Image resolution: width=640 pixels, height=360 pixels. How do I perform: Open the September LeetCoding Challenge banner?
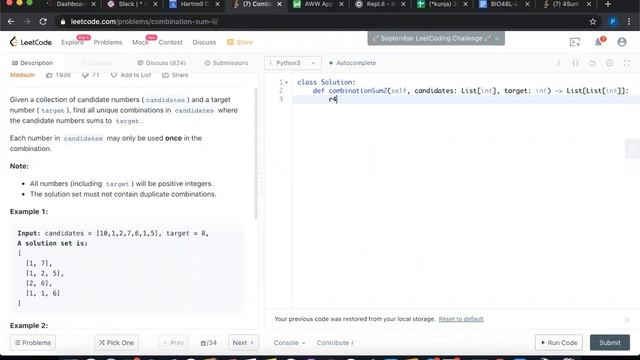431,38
